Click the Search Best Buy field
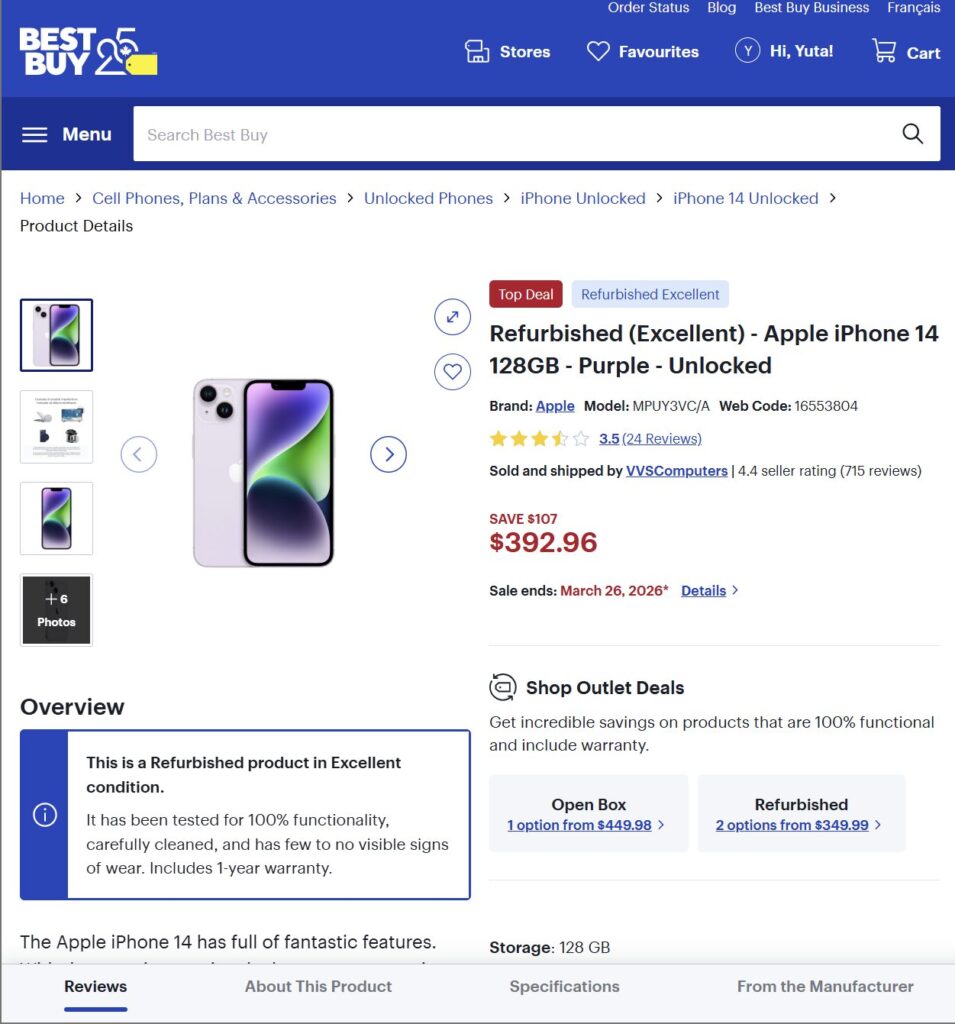This screenshot has width=955, height=1024. pyautogui.click(x=510, y=134)
